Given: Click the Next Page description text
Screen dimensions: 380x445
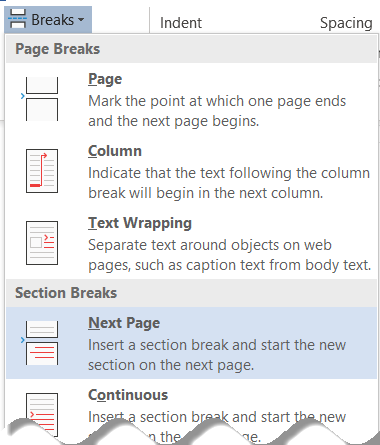Looking at the screenshot, I should (217, 355).
